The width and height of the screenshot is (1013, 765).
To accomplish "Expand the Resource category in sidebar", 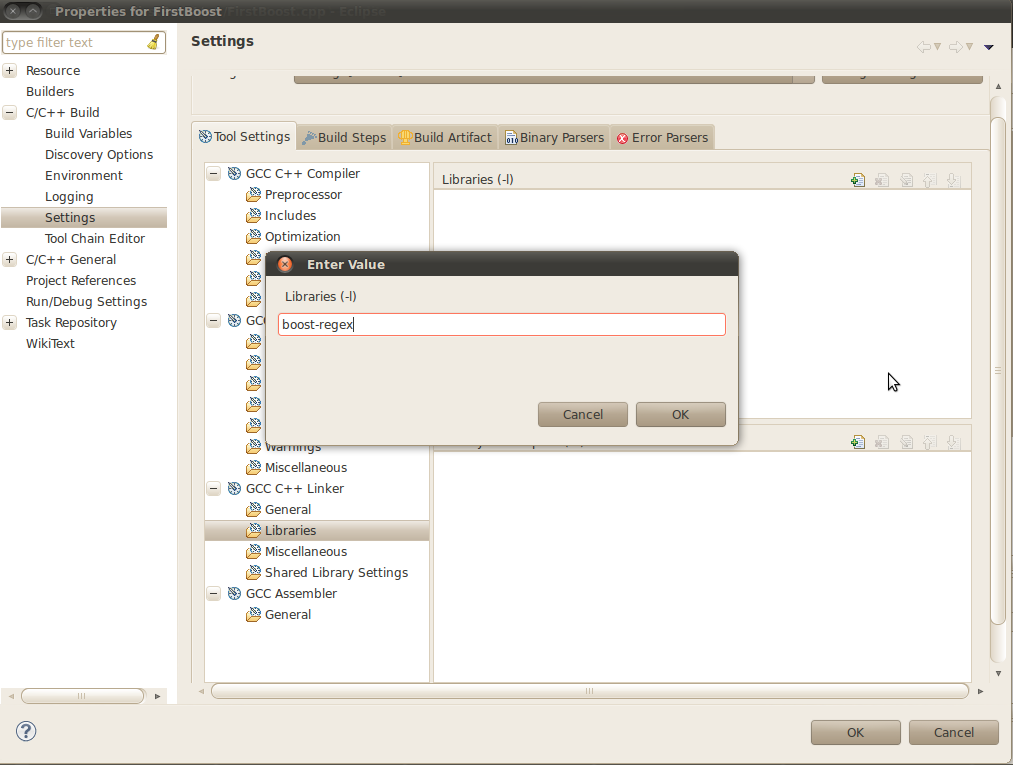I will [x=10, y=71].
